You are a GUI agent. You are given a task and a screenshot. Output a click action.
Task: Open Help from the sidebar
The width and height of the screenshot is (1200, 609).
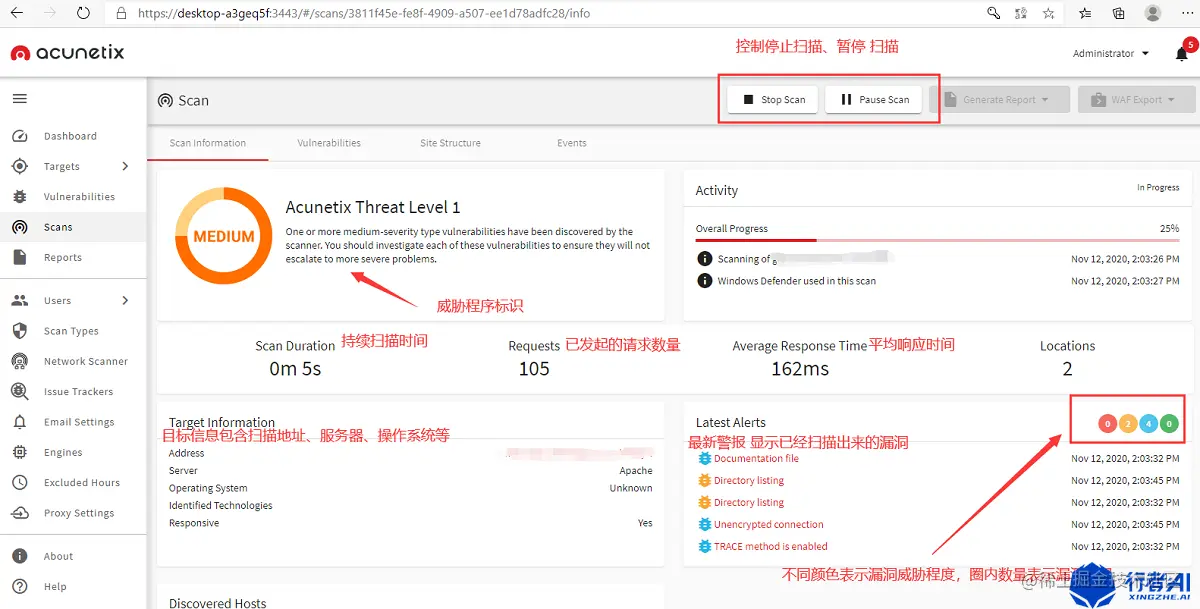point(55,587)
